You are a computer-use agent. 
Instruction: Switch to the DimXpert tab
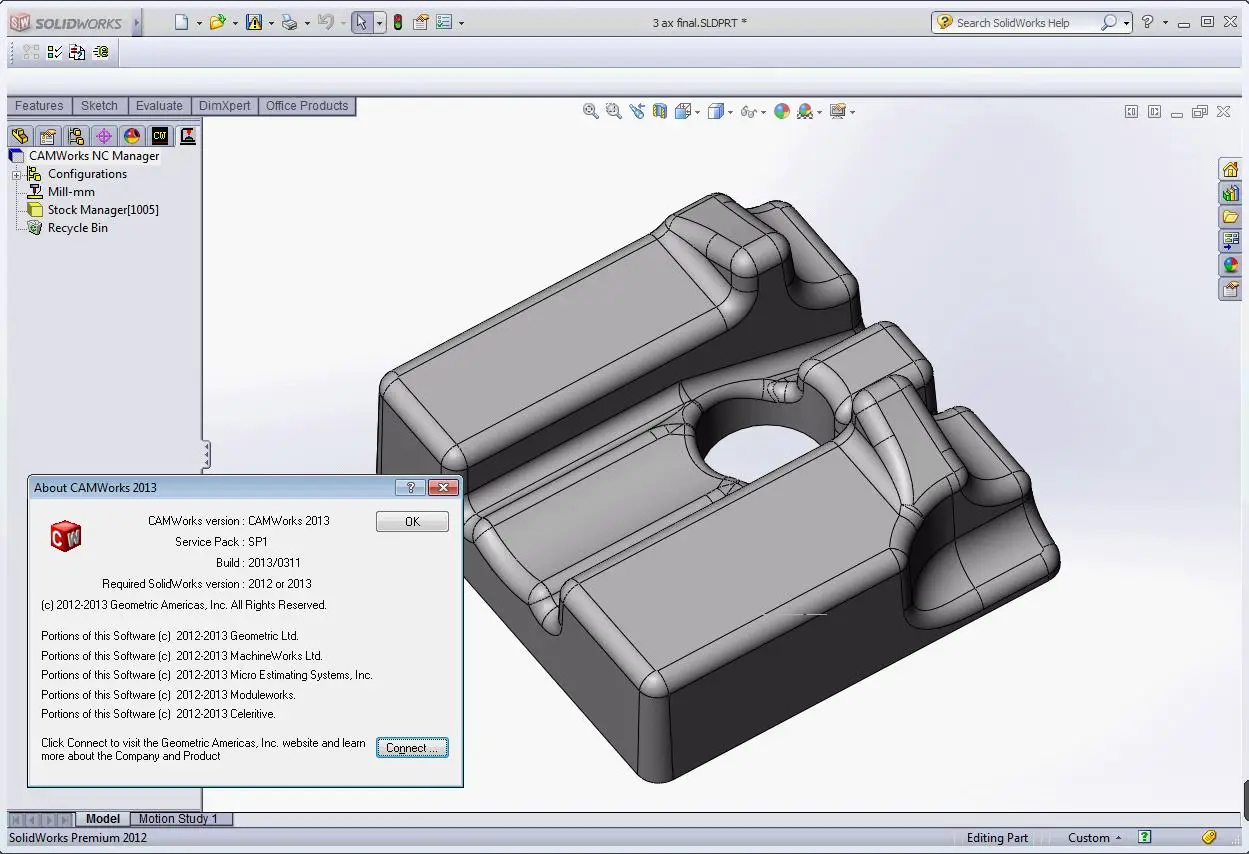click(x=225, y=106)
